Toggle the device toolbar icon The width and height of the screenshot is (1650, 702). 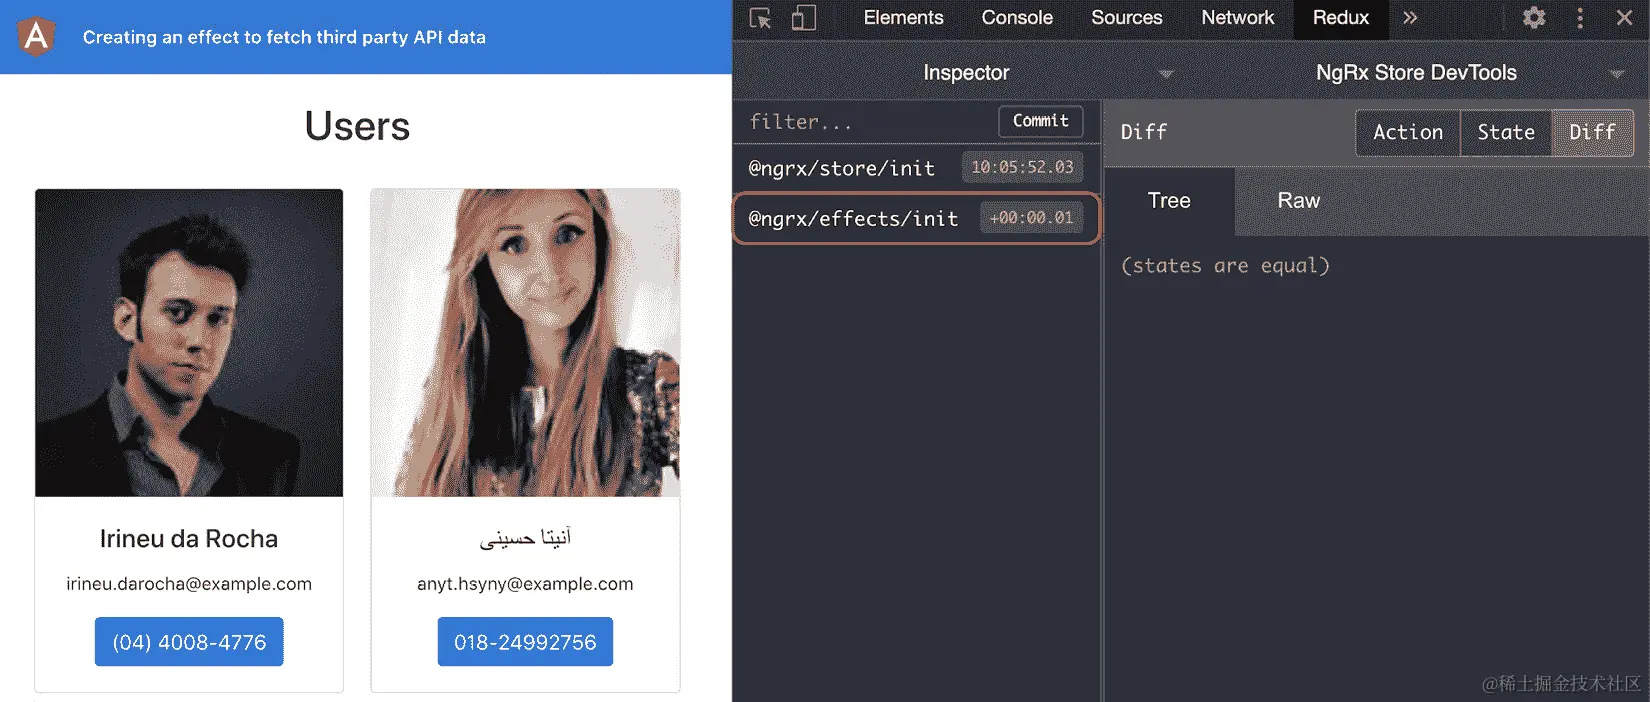(803, 18)
